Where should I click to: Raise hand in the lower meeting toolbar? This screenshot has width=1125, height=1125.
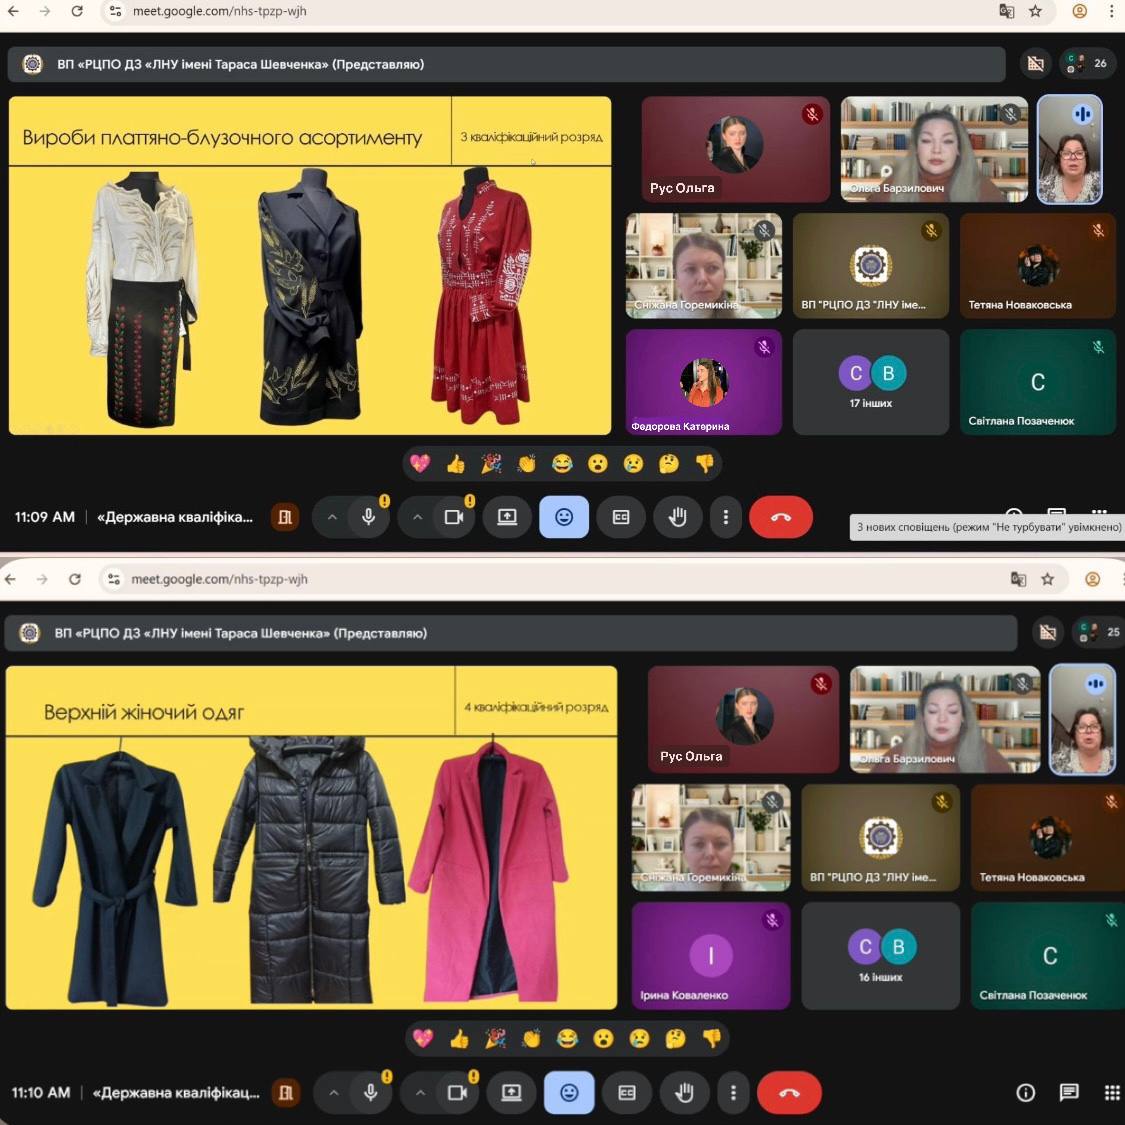tap(684, 1093)
